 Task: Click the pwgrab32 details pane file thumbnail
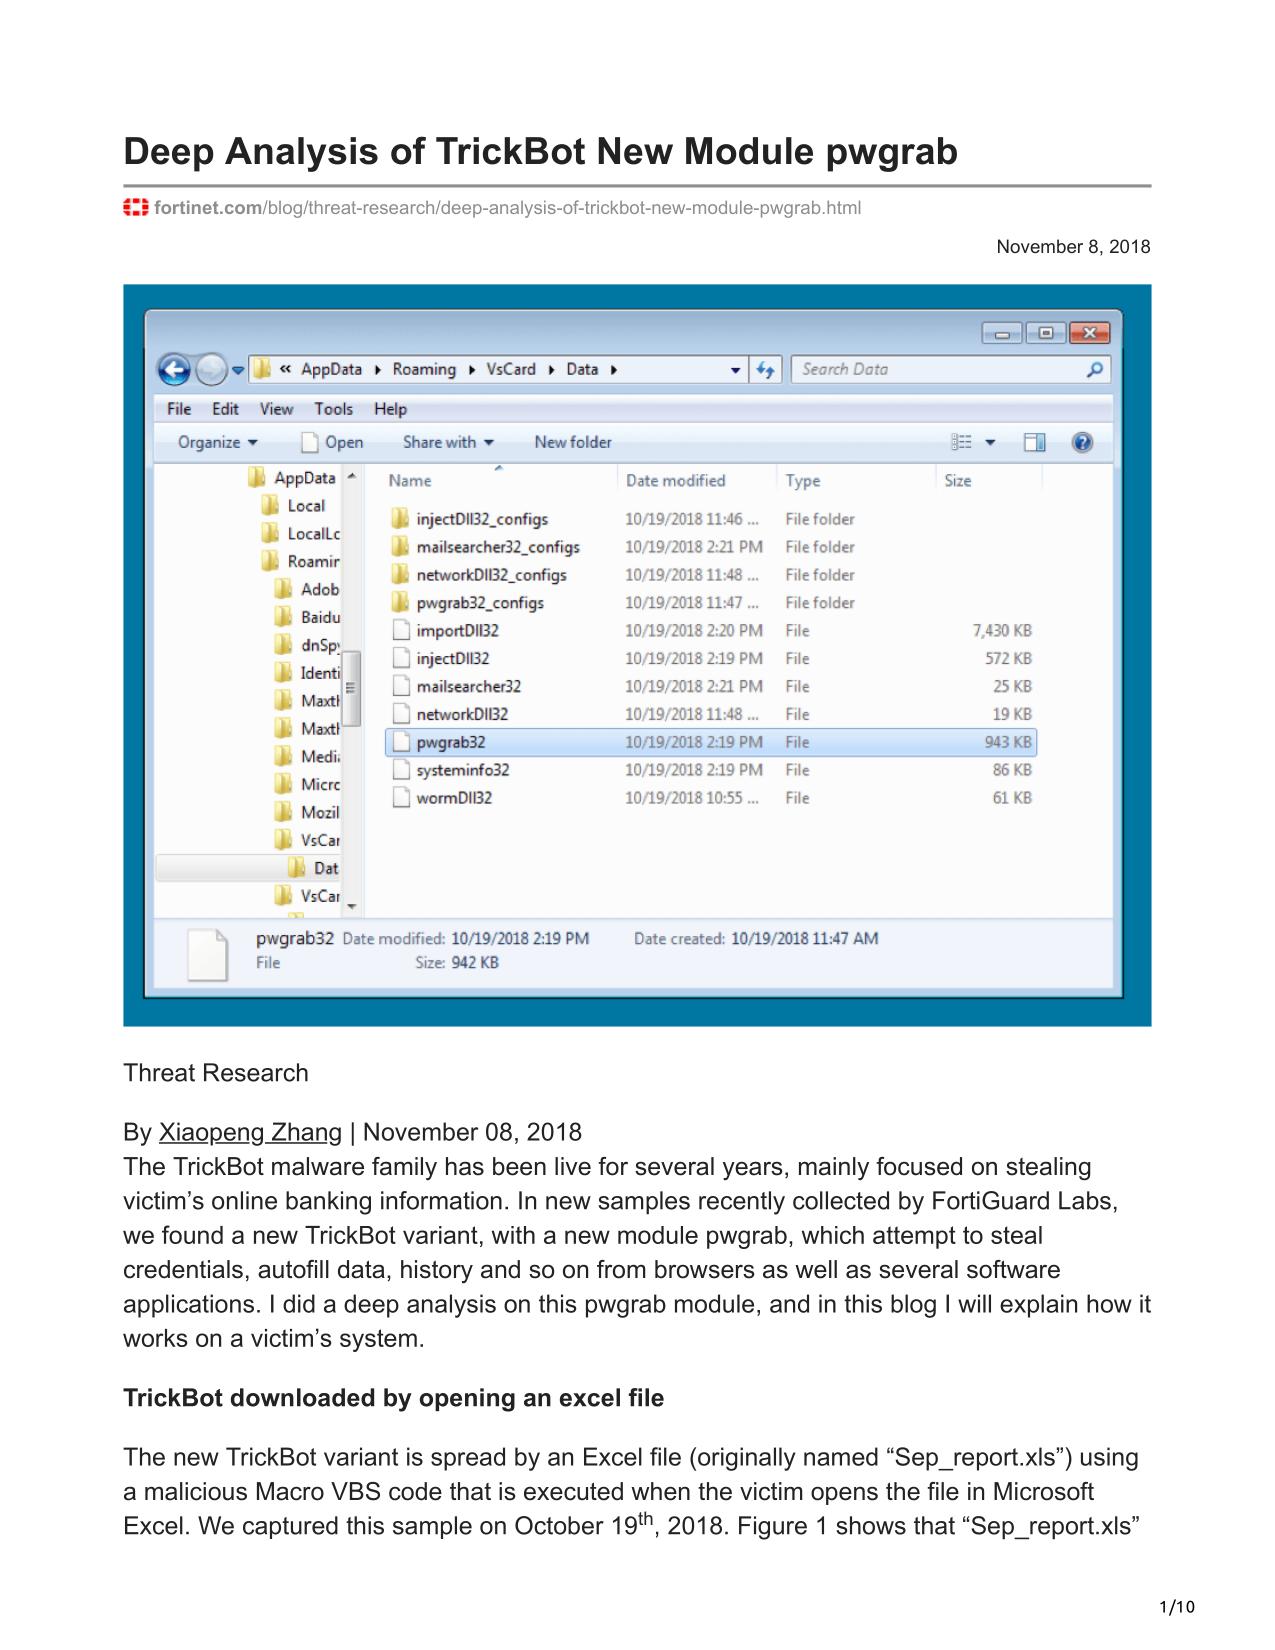[x=208, y=953]
